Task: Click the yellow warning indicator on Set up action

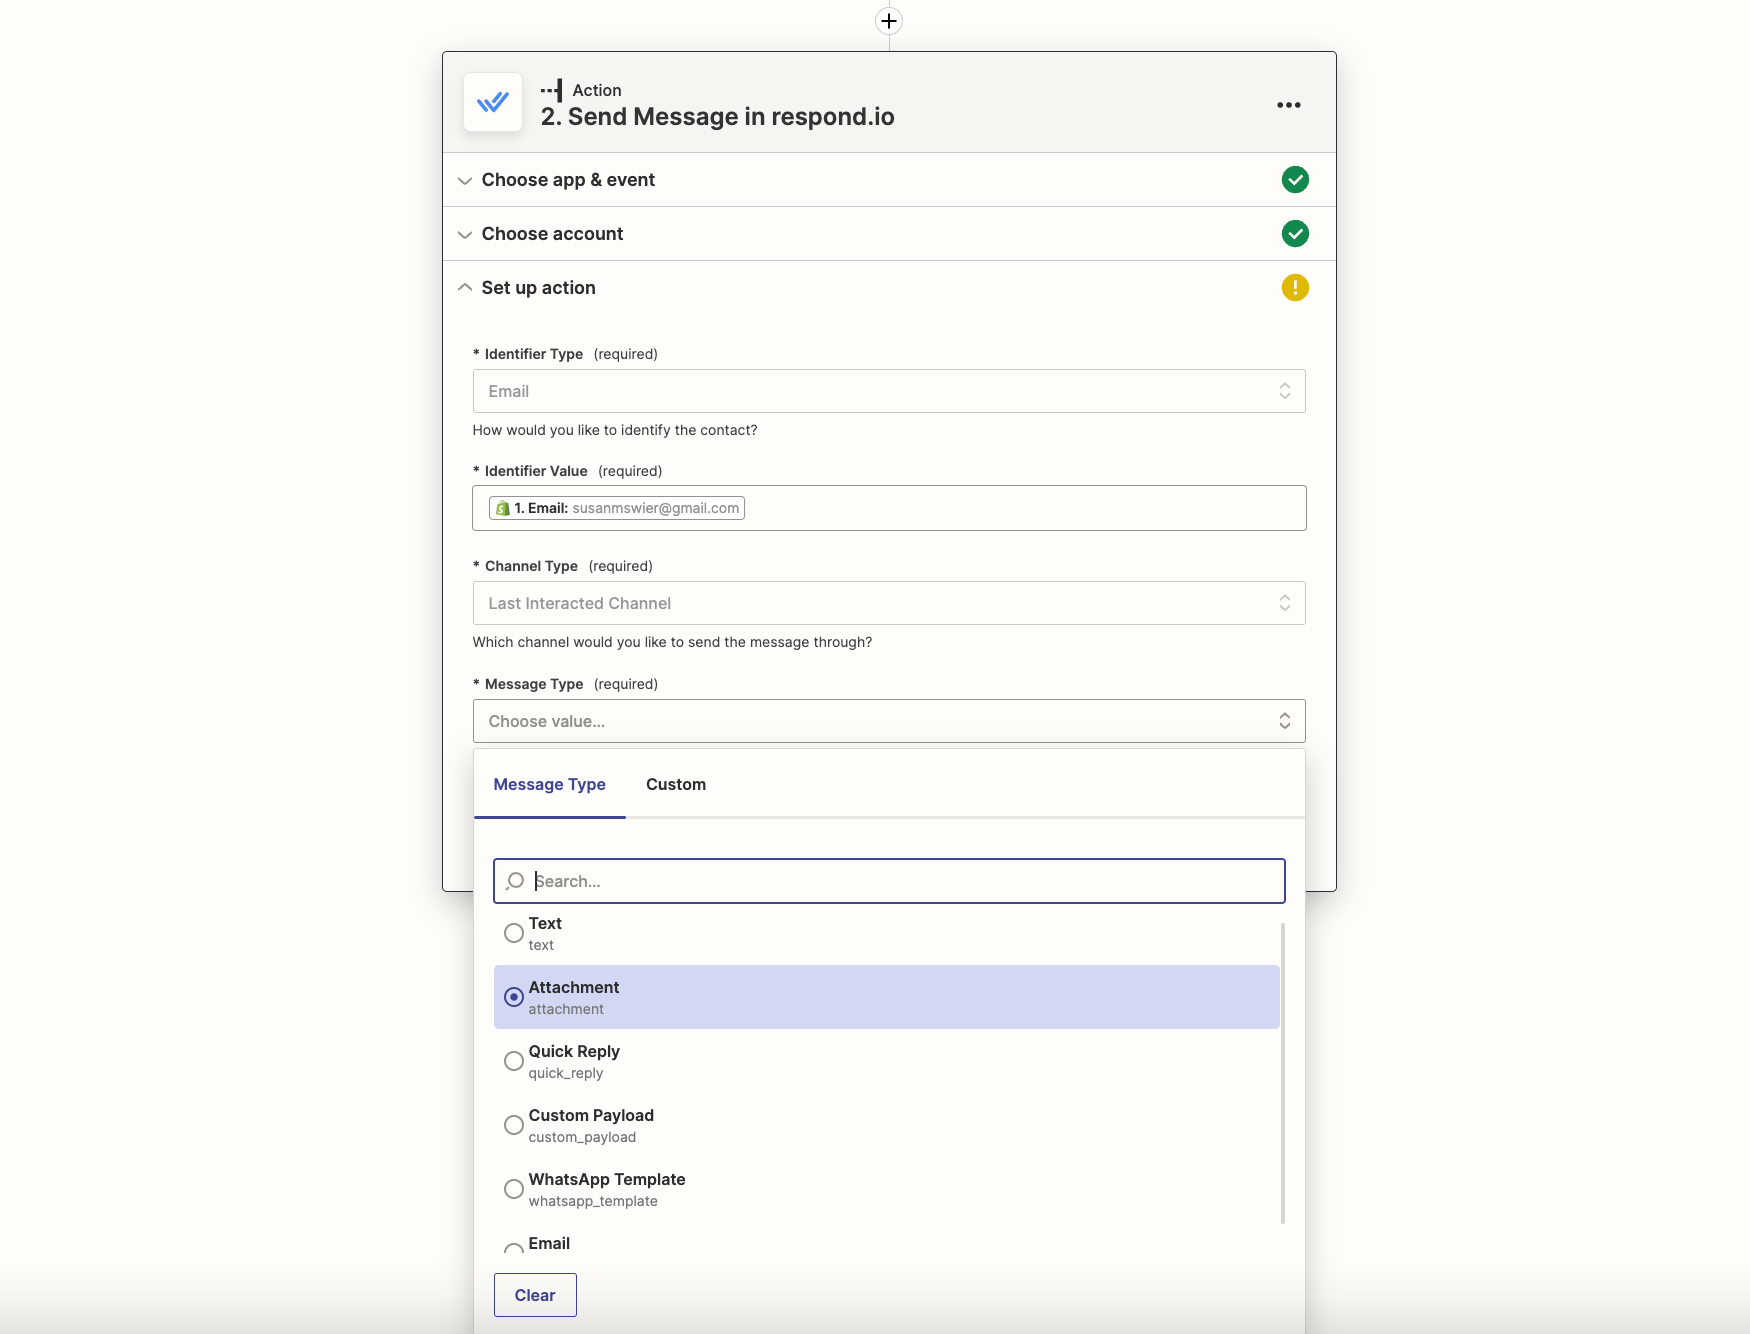Action: (x=1295, y=287)
